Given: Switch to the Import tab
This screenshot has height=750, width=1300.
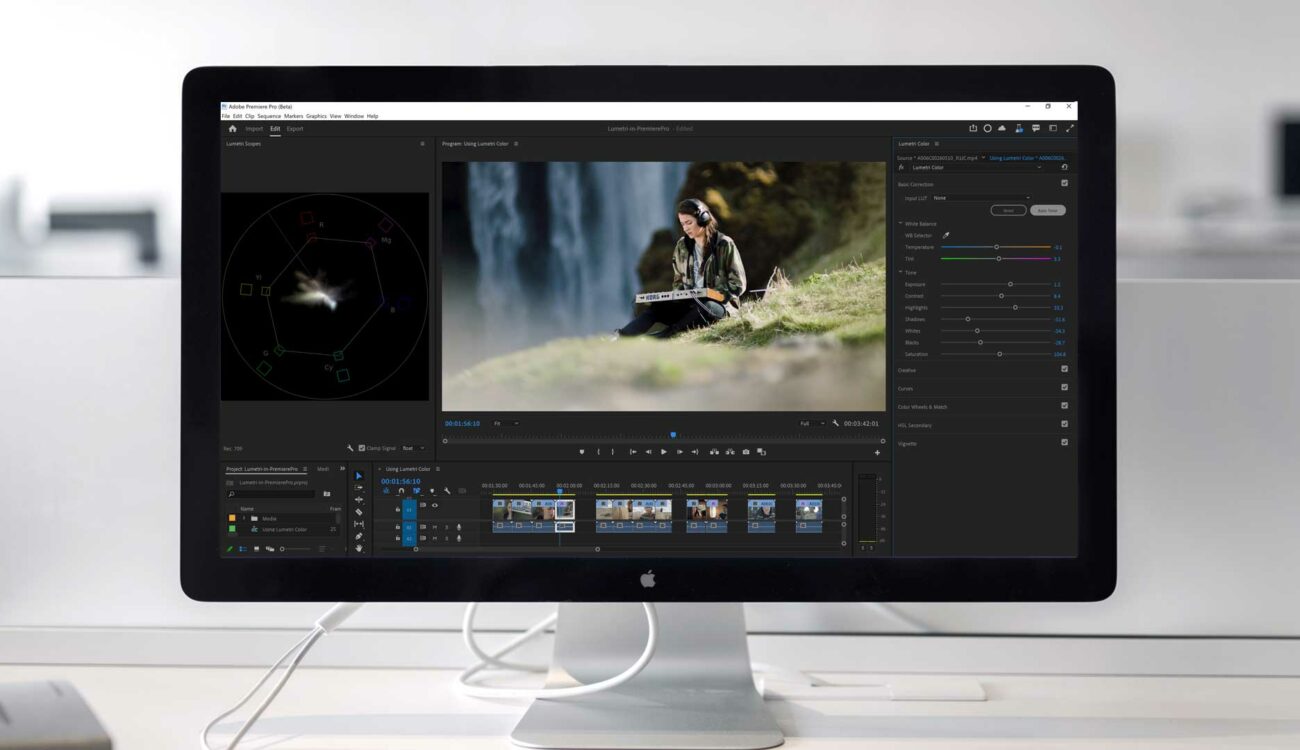Looking at the screenshot, I should point(255,129).
